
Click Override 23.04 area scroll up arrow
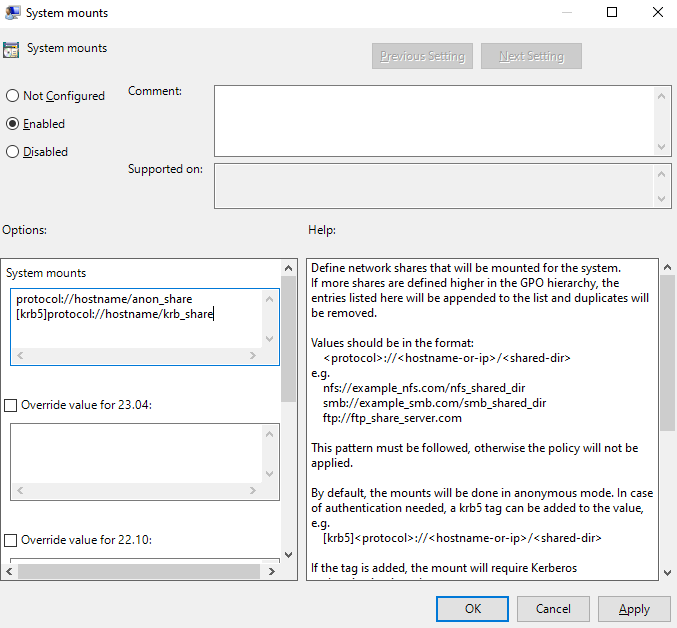click(270, 434)
